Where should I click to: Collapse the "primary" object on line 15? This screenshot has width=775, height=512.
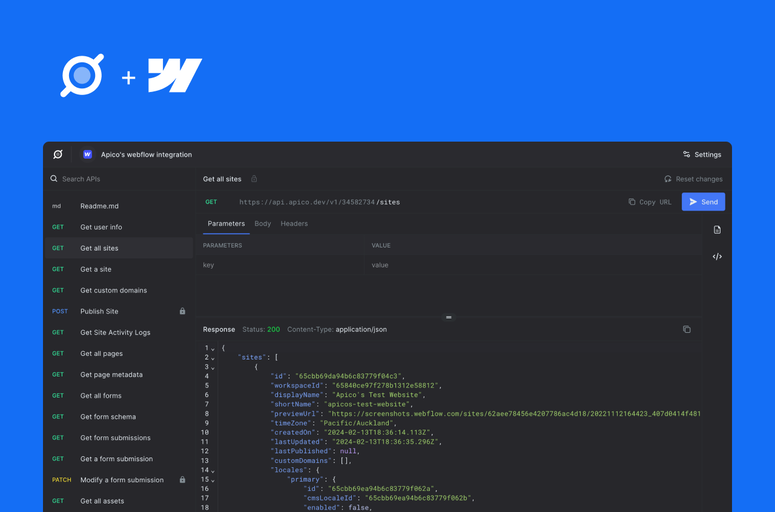(x=213, y=480)
